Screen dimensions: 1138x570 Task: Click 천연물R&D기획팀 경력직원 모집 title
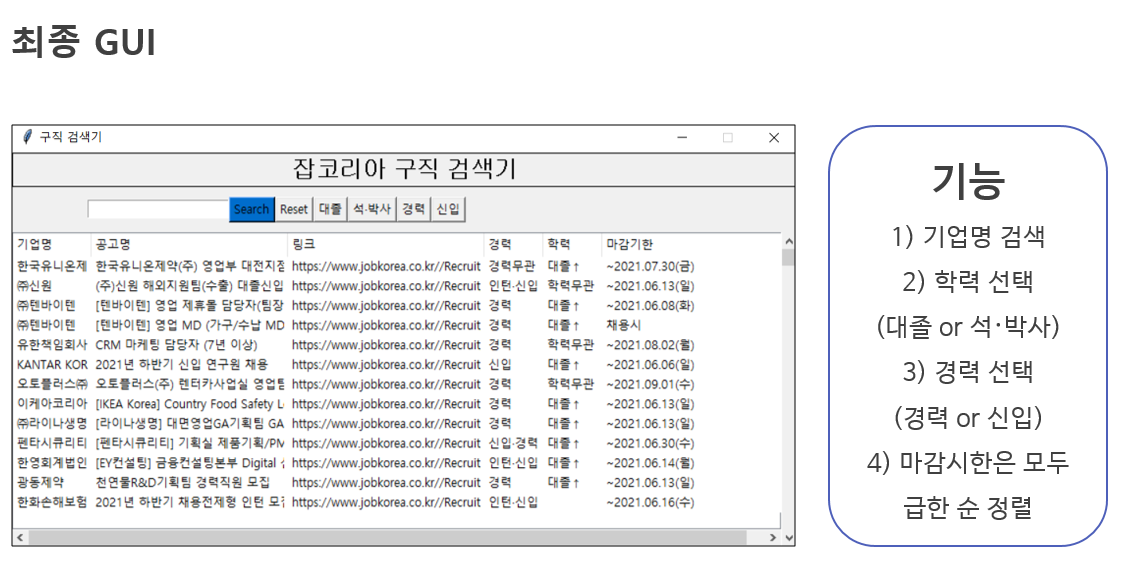(182, 482)
